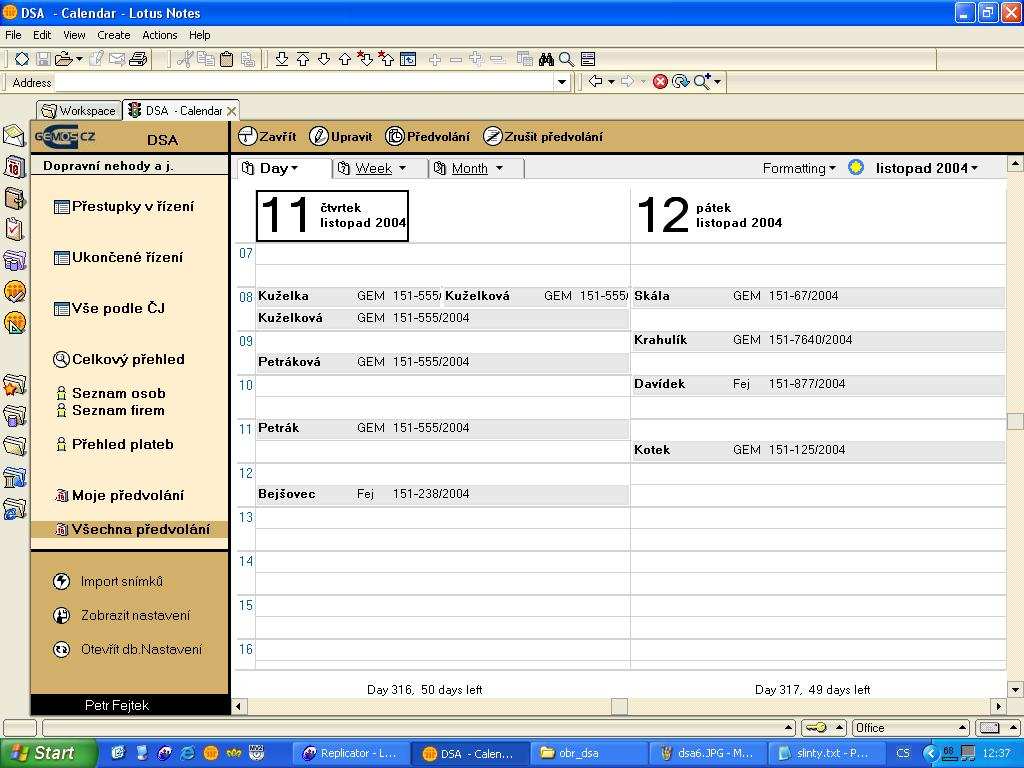
Task: Open the listopad 2004 date picker
Action: (x=927, y=168)
